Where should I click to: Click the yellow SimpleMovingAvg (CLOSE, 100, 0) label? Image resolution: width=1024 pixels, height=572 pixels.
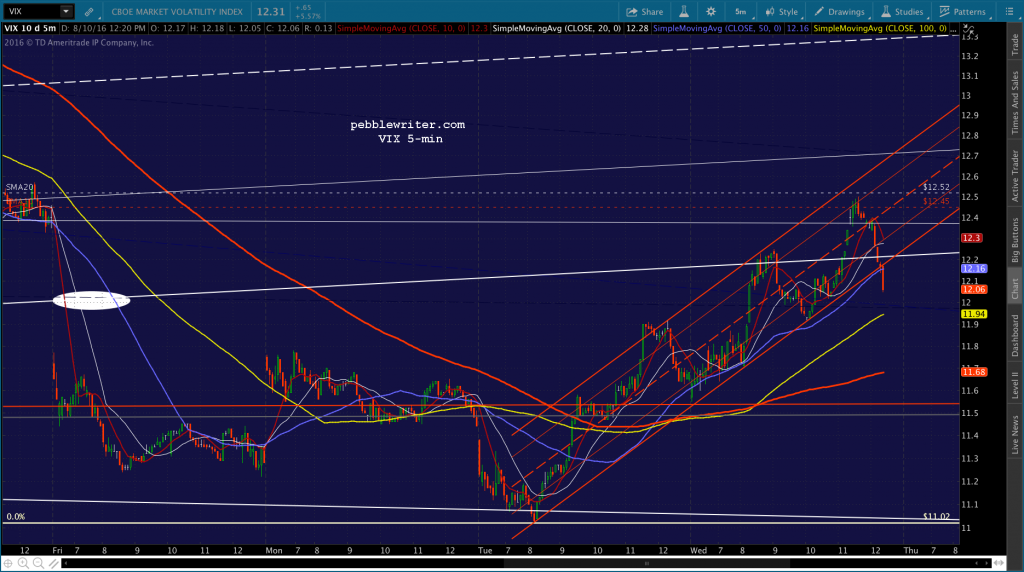tap(880, 29)
